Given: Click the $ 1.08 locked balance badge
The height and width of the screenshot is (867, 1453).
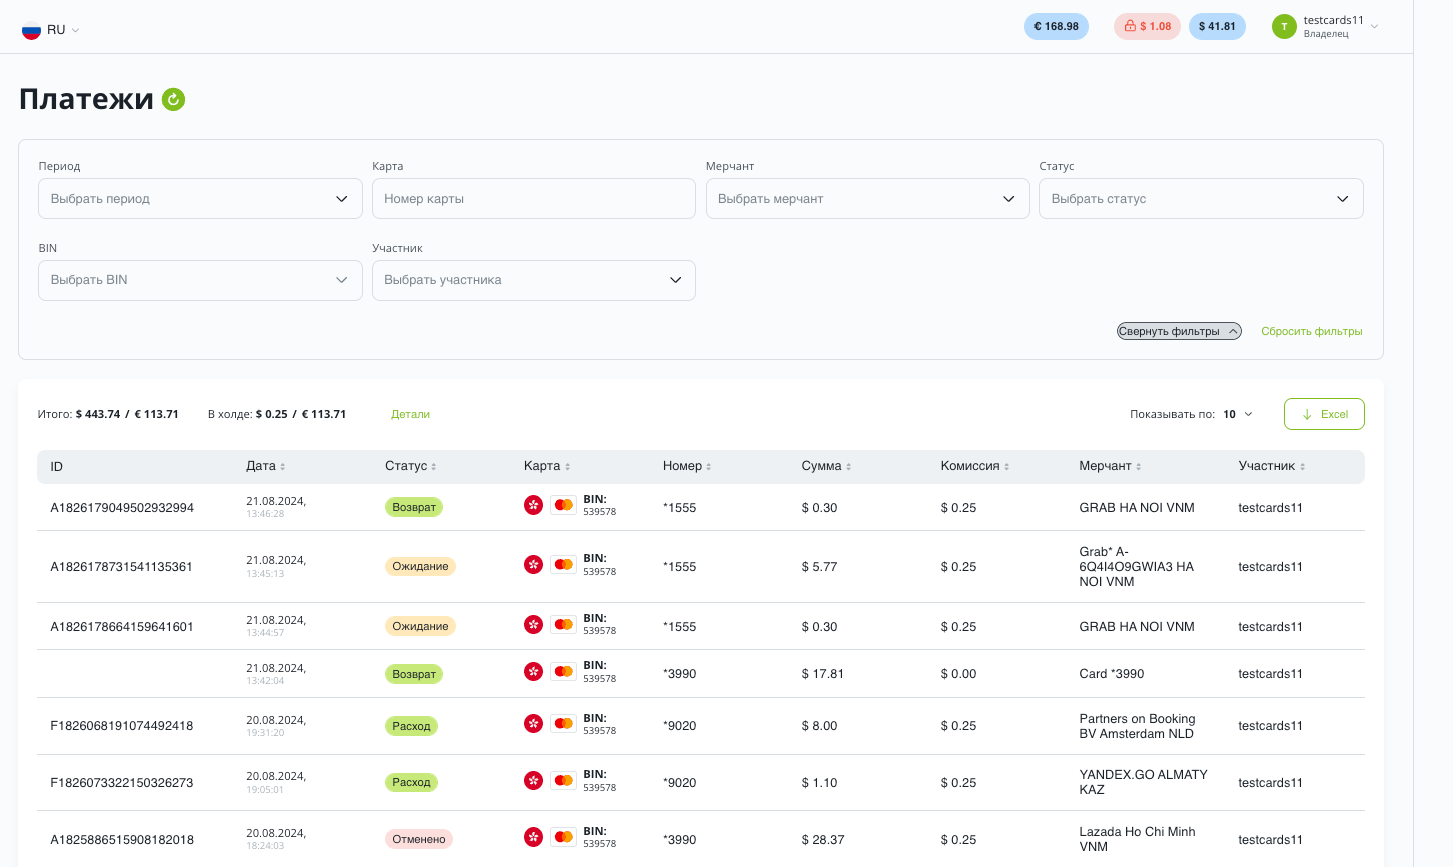Looking at the screenshot, I should (1147, 26).
